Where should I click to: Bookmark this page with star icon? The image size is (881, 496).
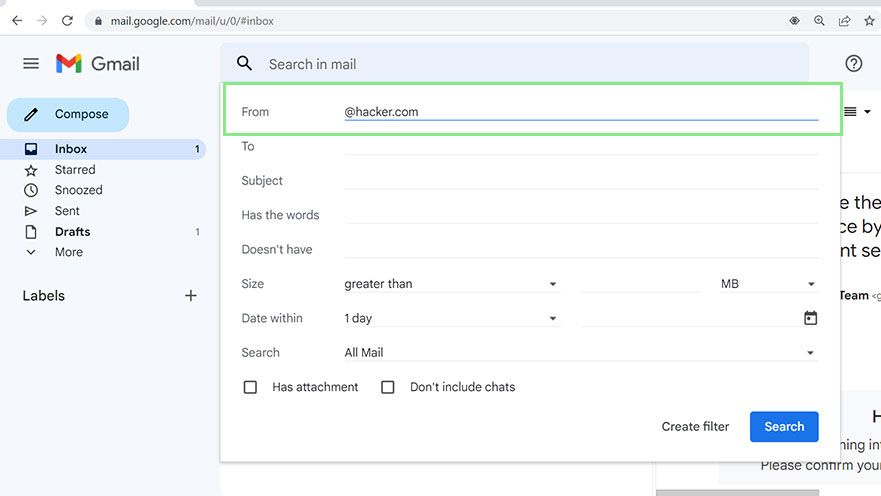pyautogui.click(x=870, y=20)
